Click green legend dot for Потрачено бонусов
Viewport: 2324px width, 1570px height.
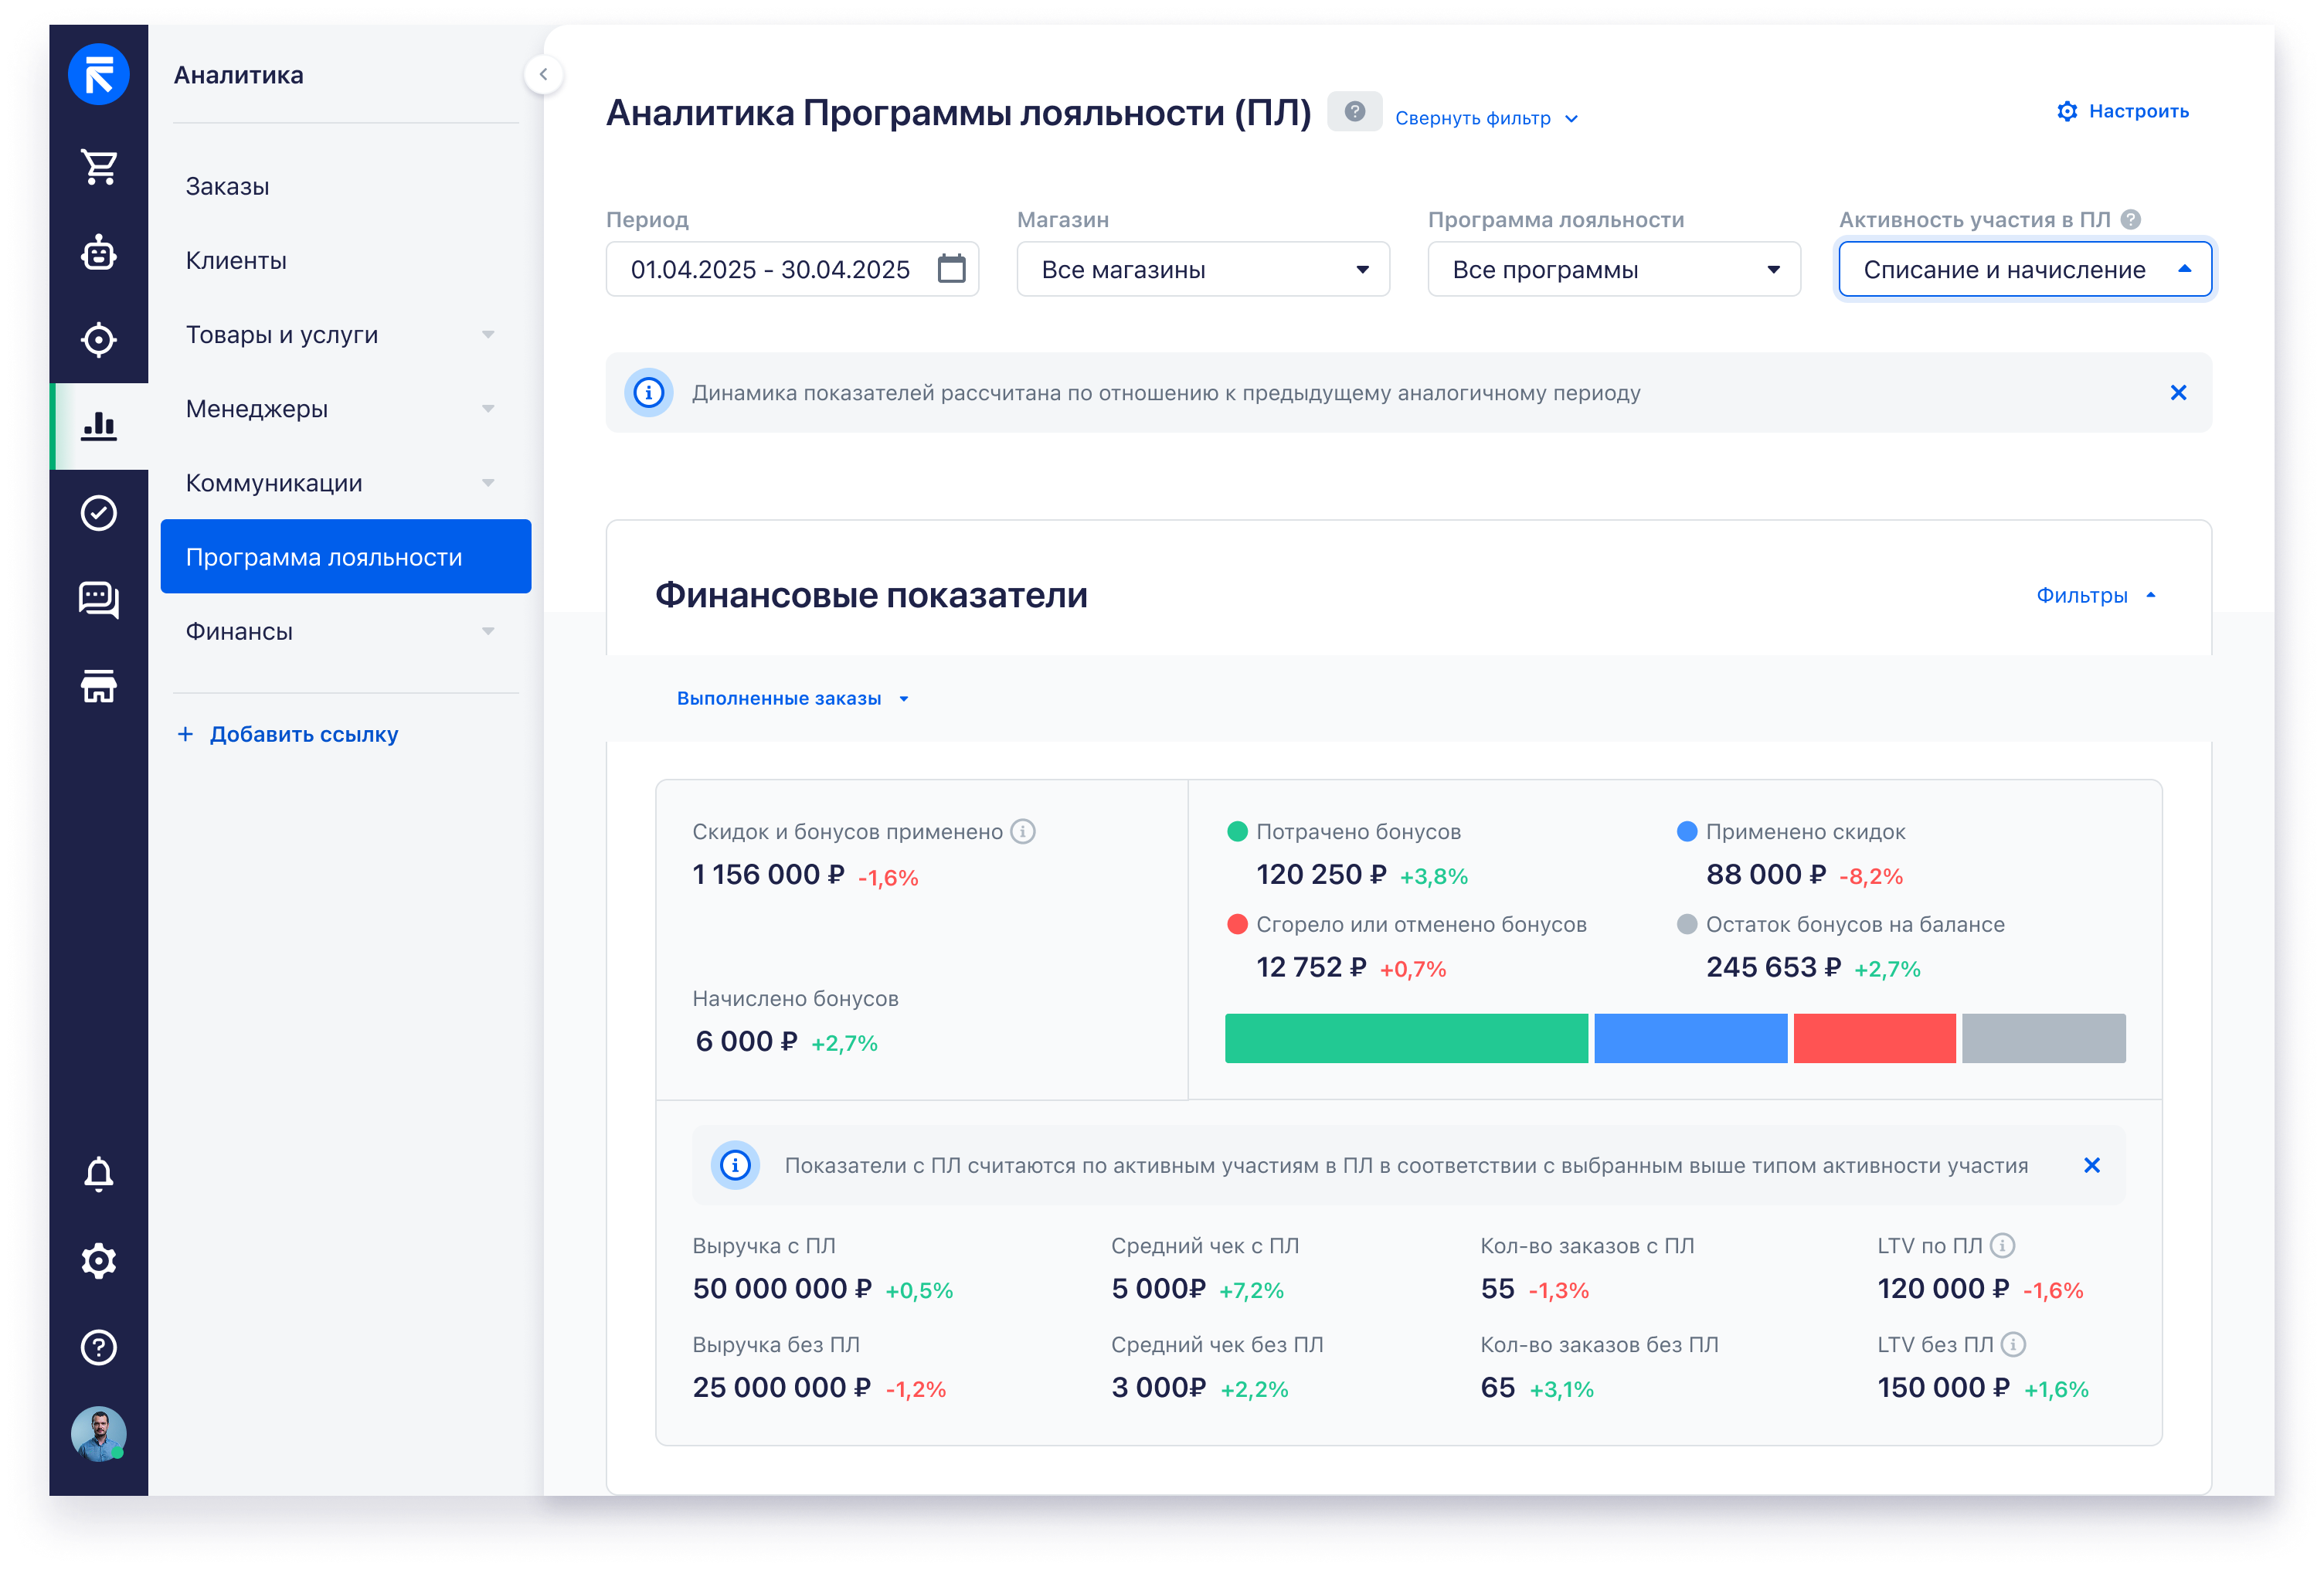(x=1237, y=831)
